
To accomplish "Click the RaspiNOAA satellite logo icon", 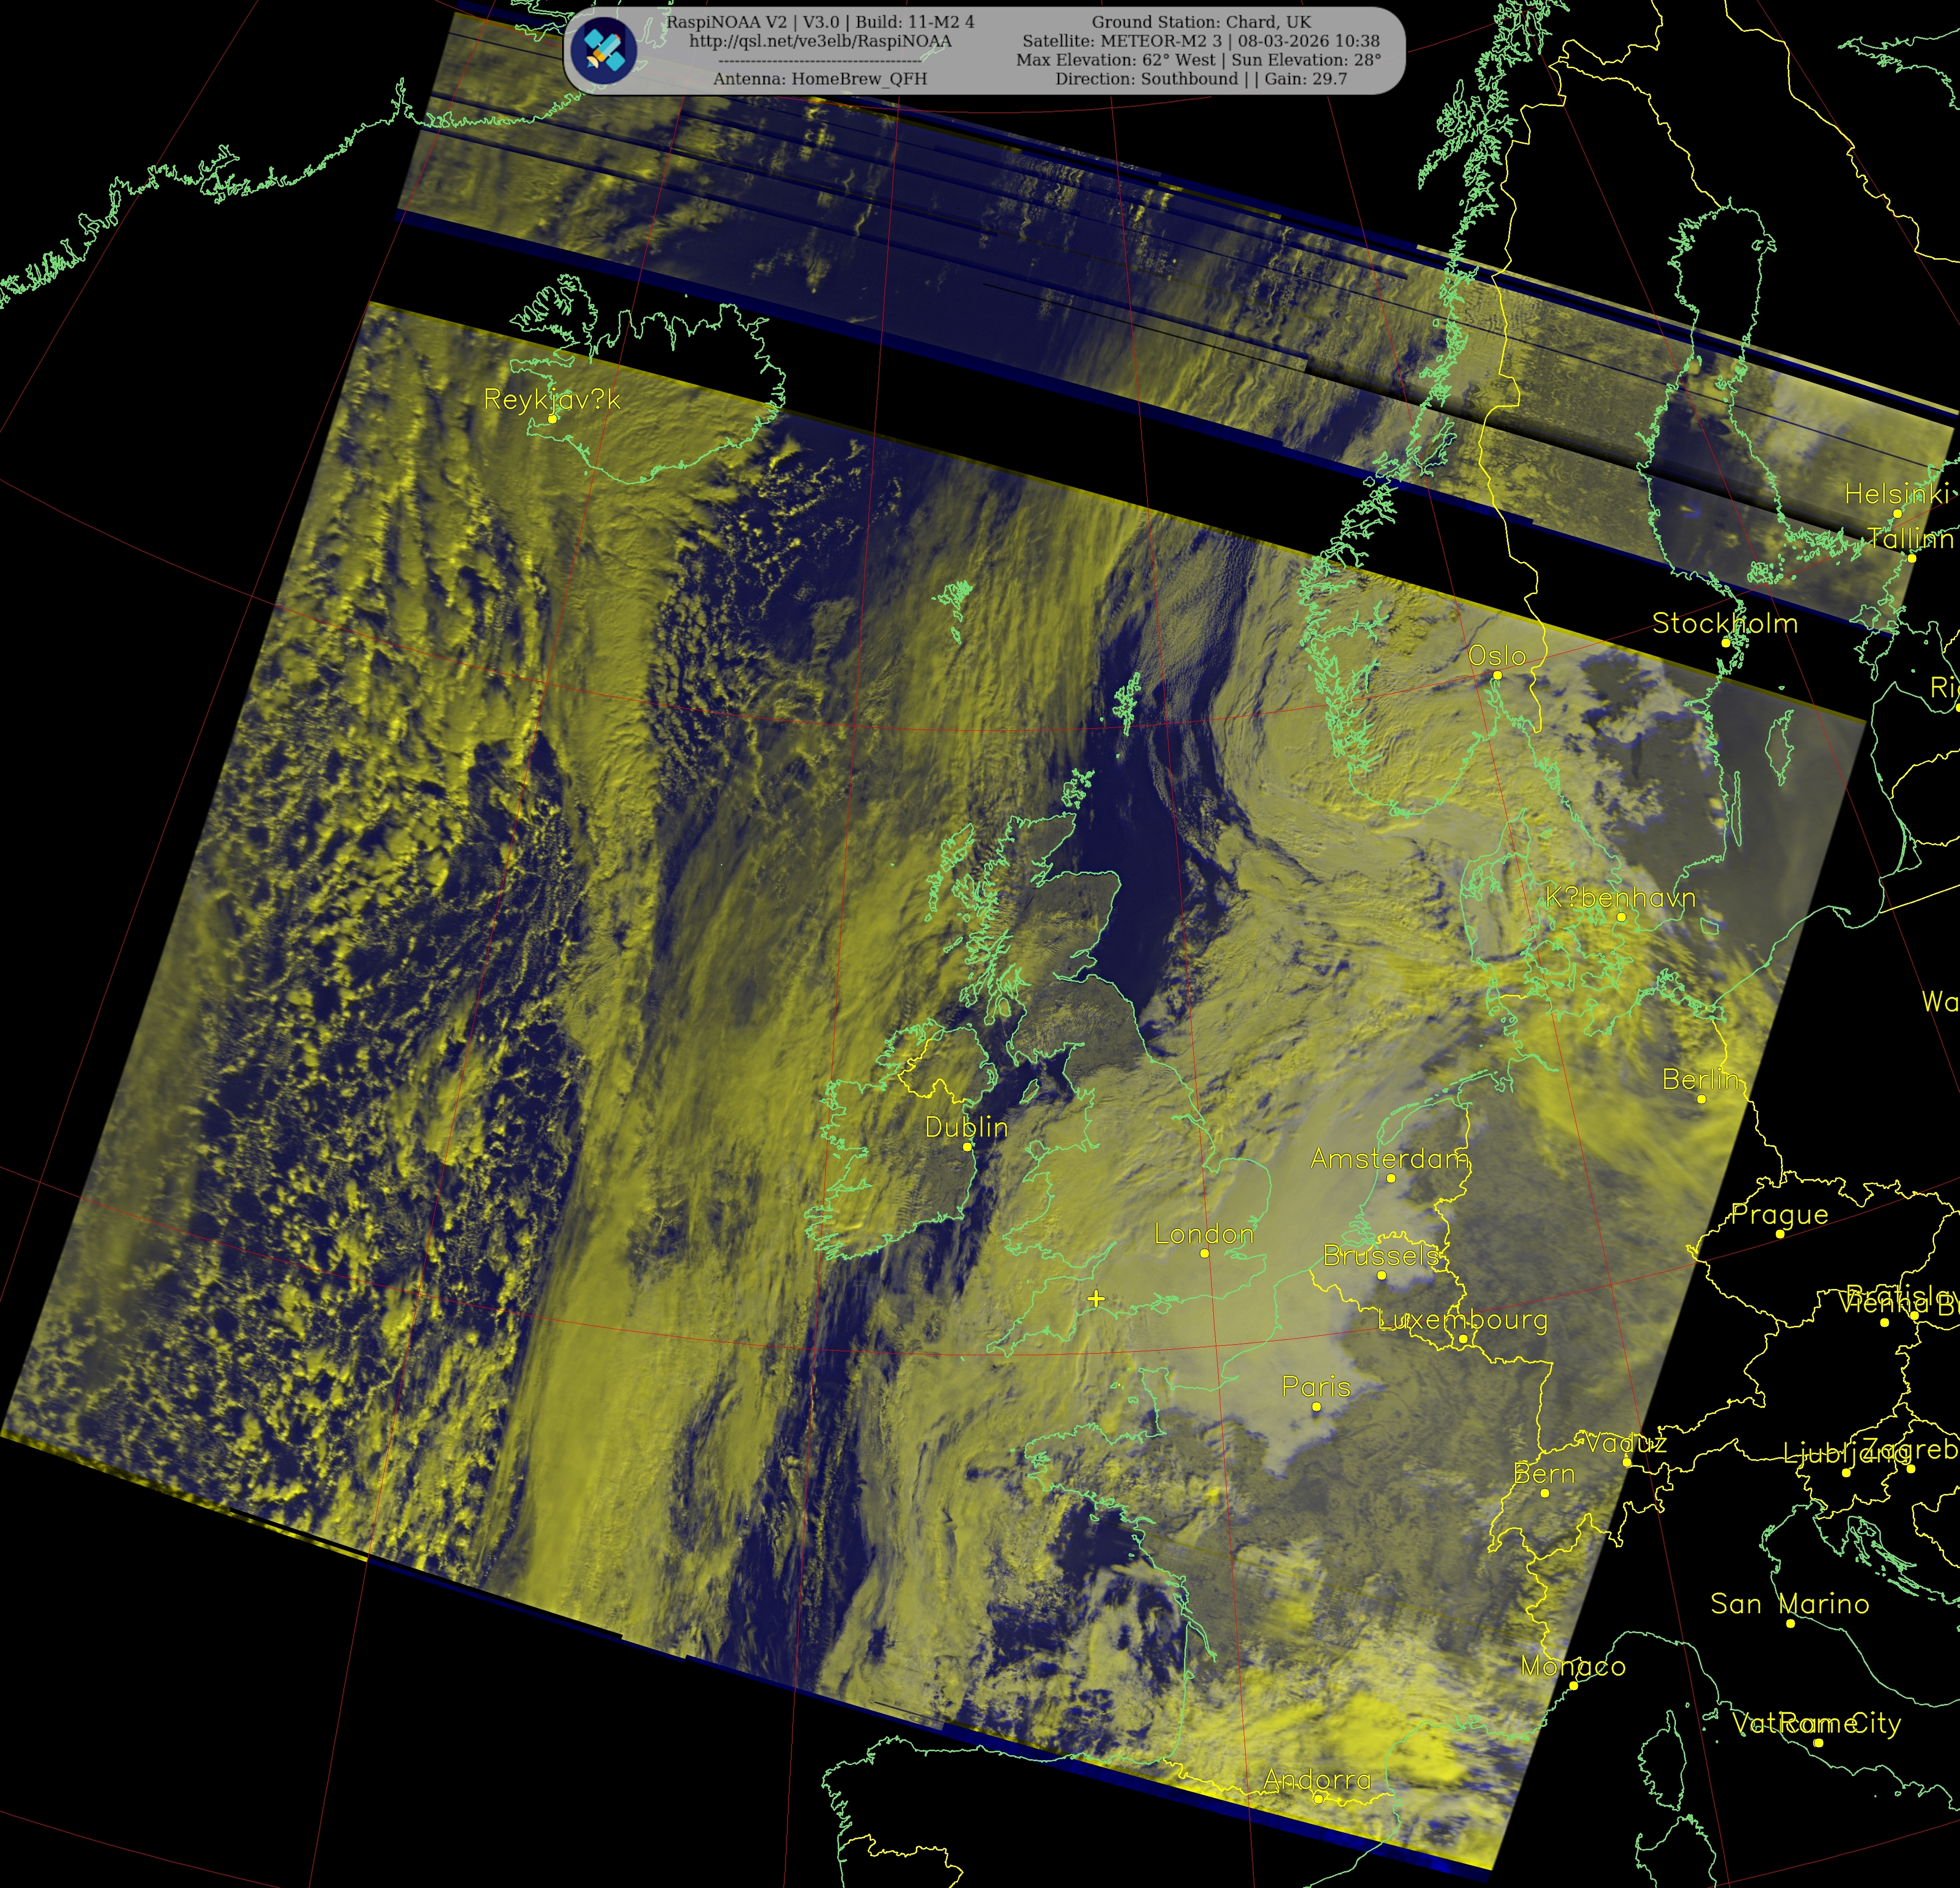I will (x=604, y=51).
